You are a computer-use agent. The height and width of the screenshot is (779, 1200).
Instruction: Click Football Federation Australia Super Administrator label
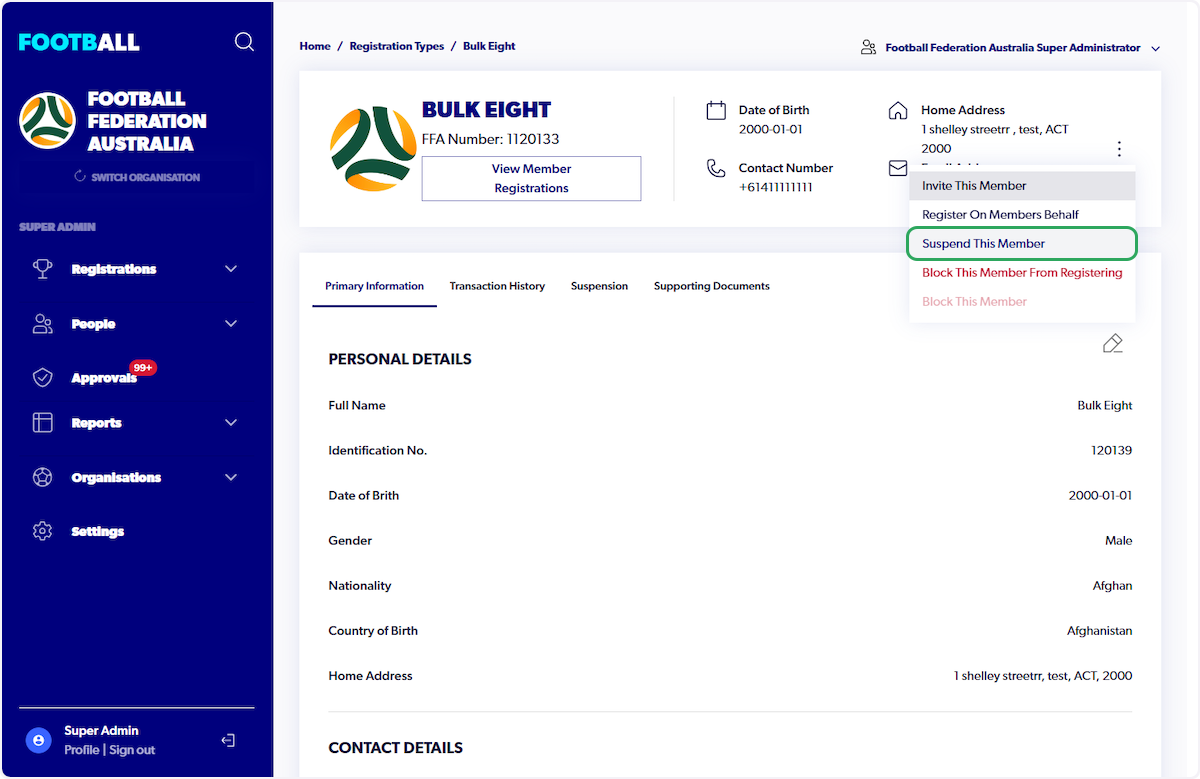pyautogui.click(x=1013, y=48)
